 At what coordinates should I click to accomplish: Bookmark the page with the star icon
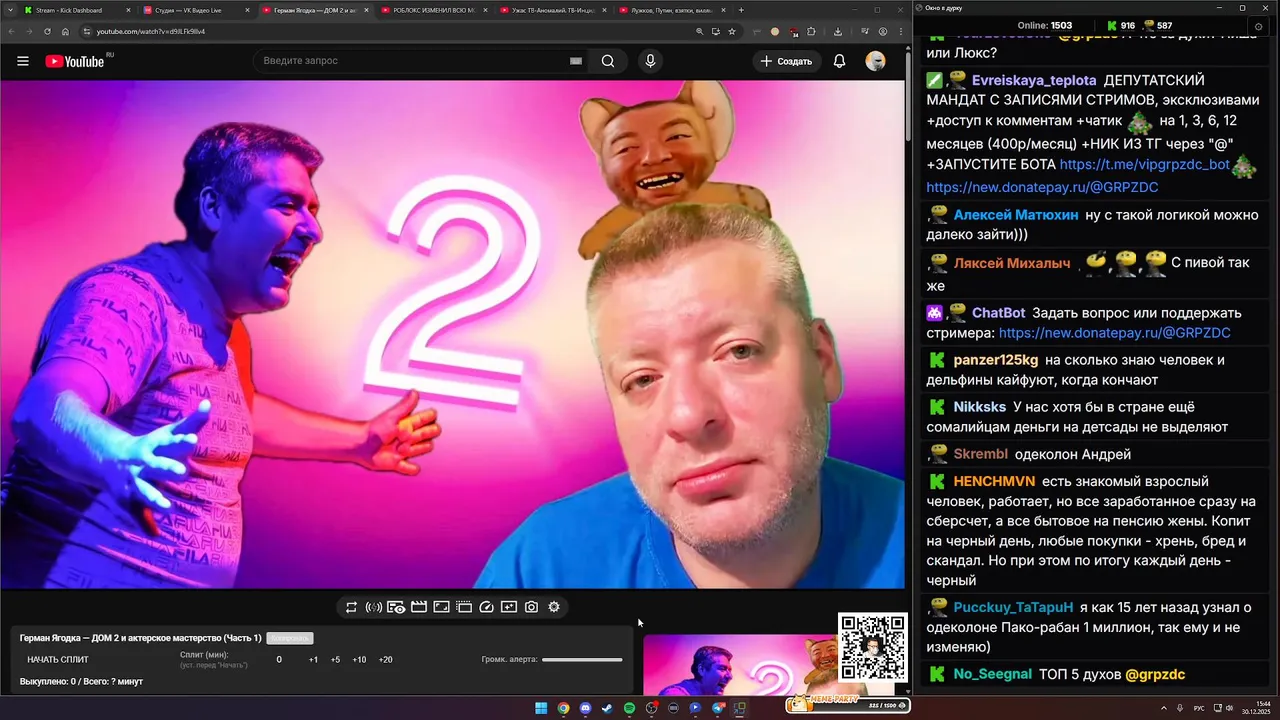[732, 31]
